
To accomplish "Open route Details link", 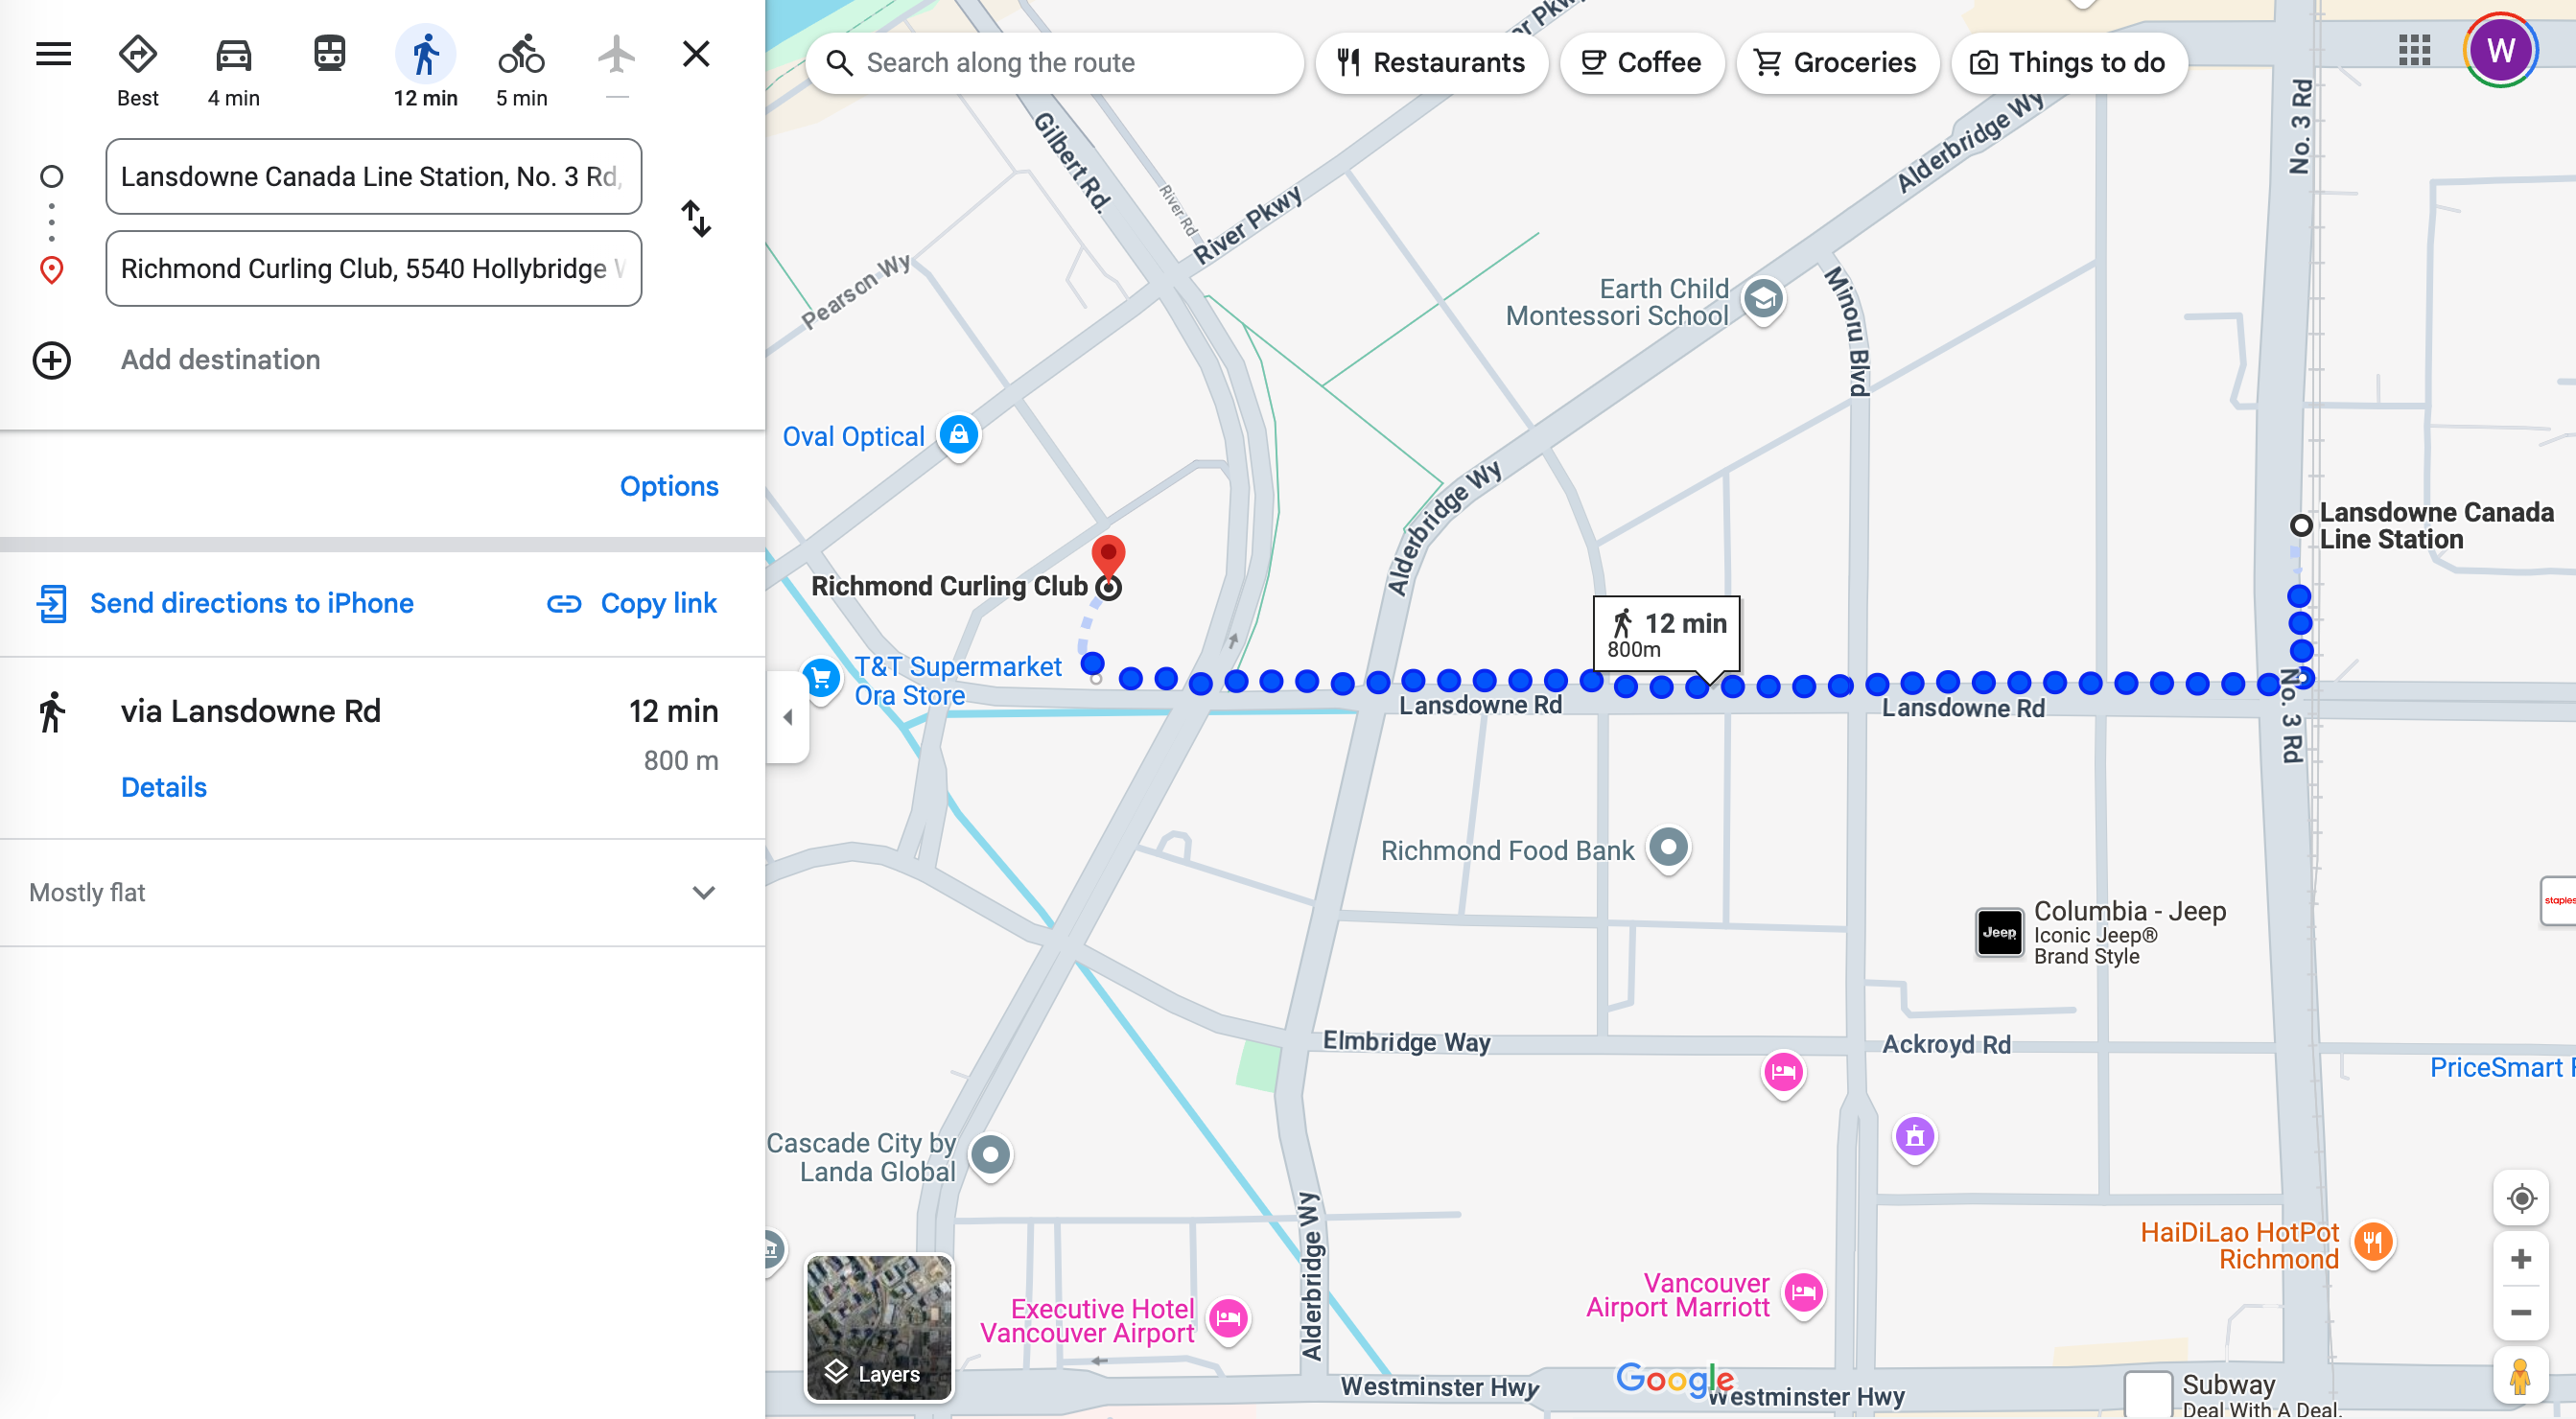I will pos(164,787).
